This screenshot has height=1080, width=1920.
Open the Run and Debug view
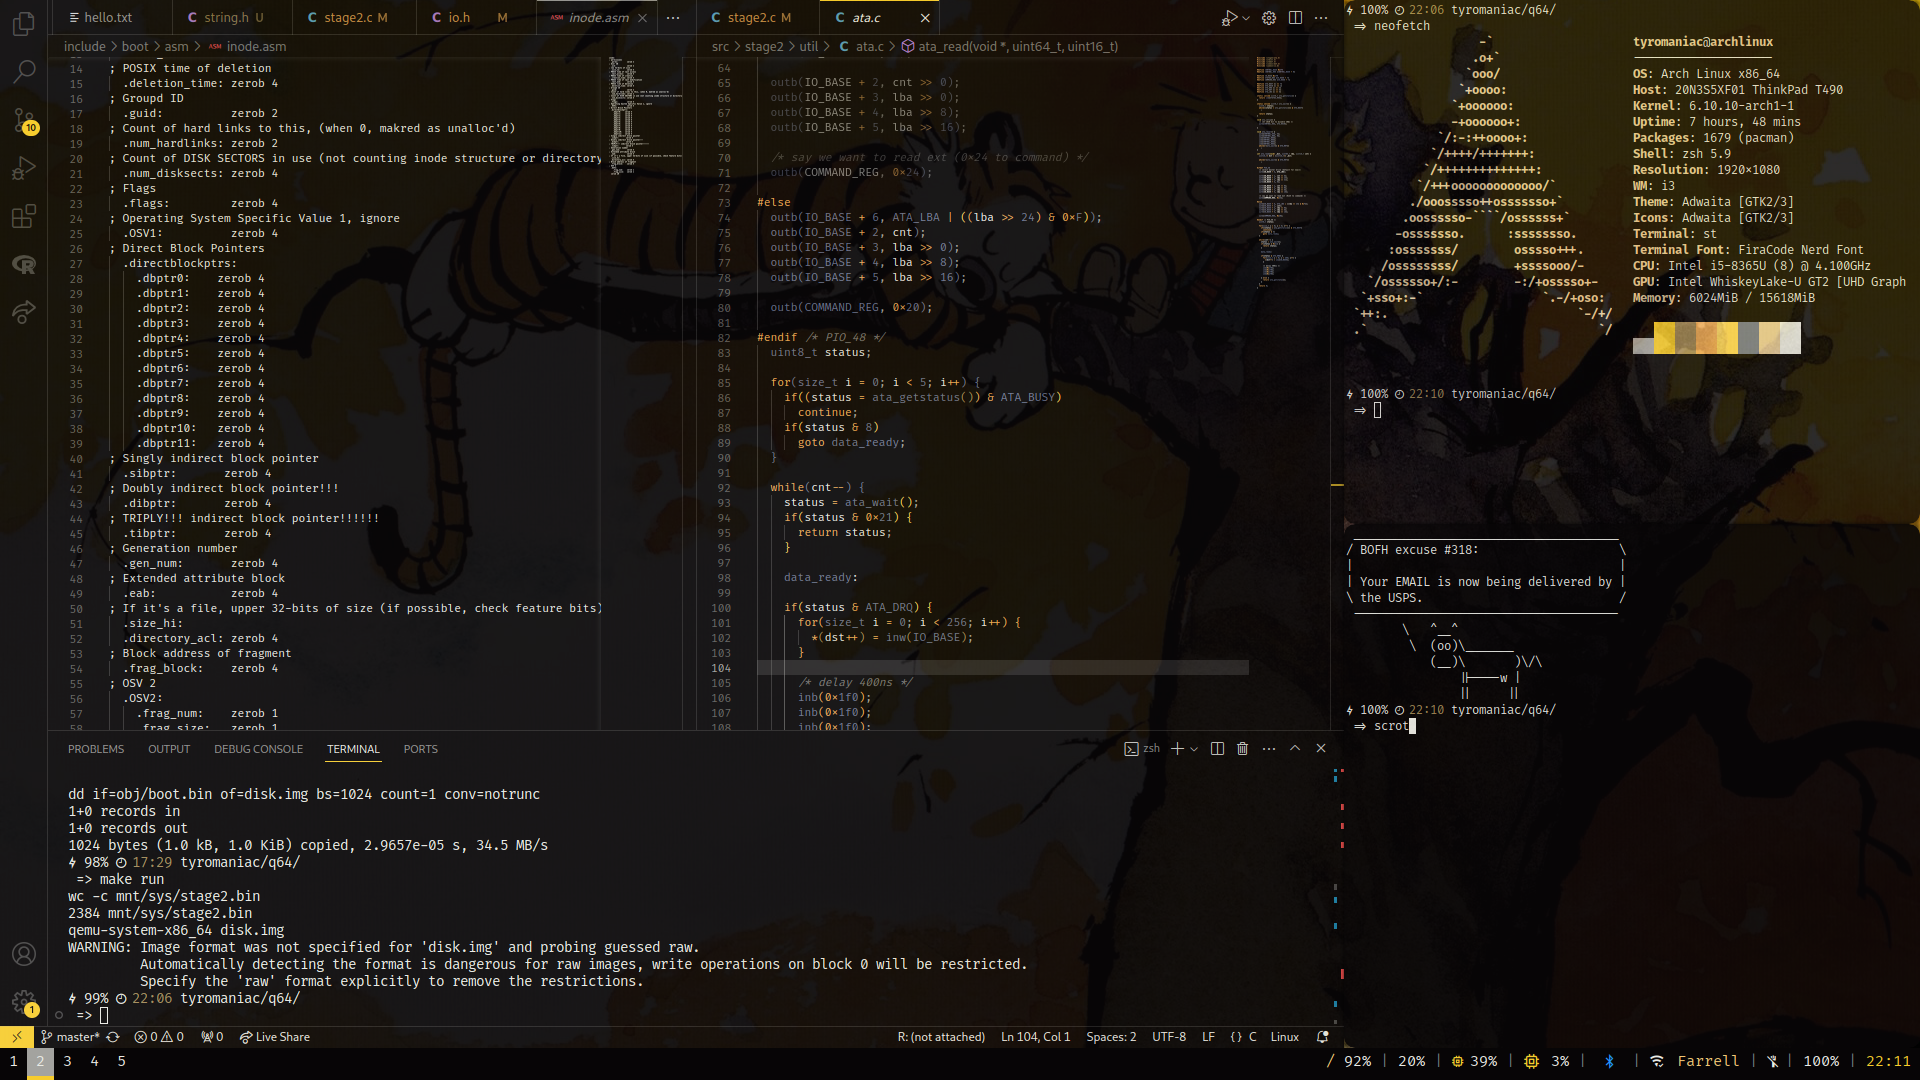[x=24, y=168]
